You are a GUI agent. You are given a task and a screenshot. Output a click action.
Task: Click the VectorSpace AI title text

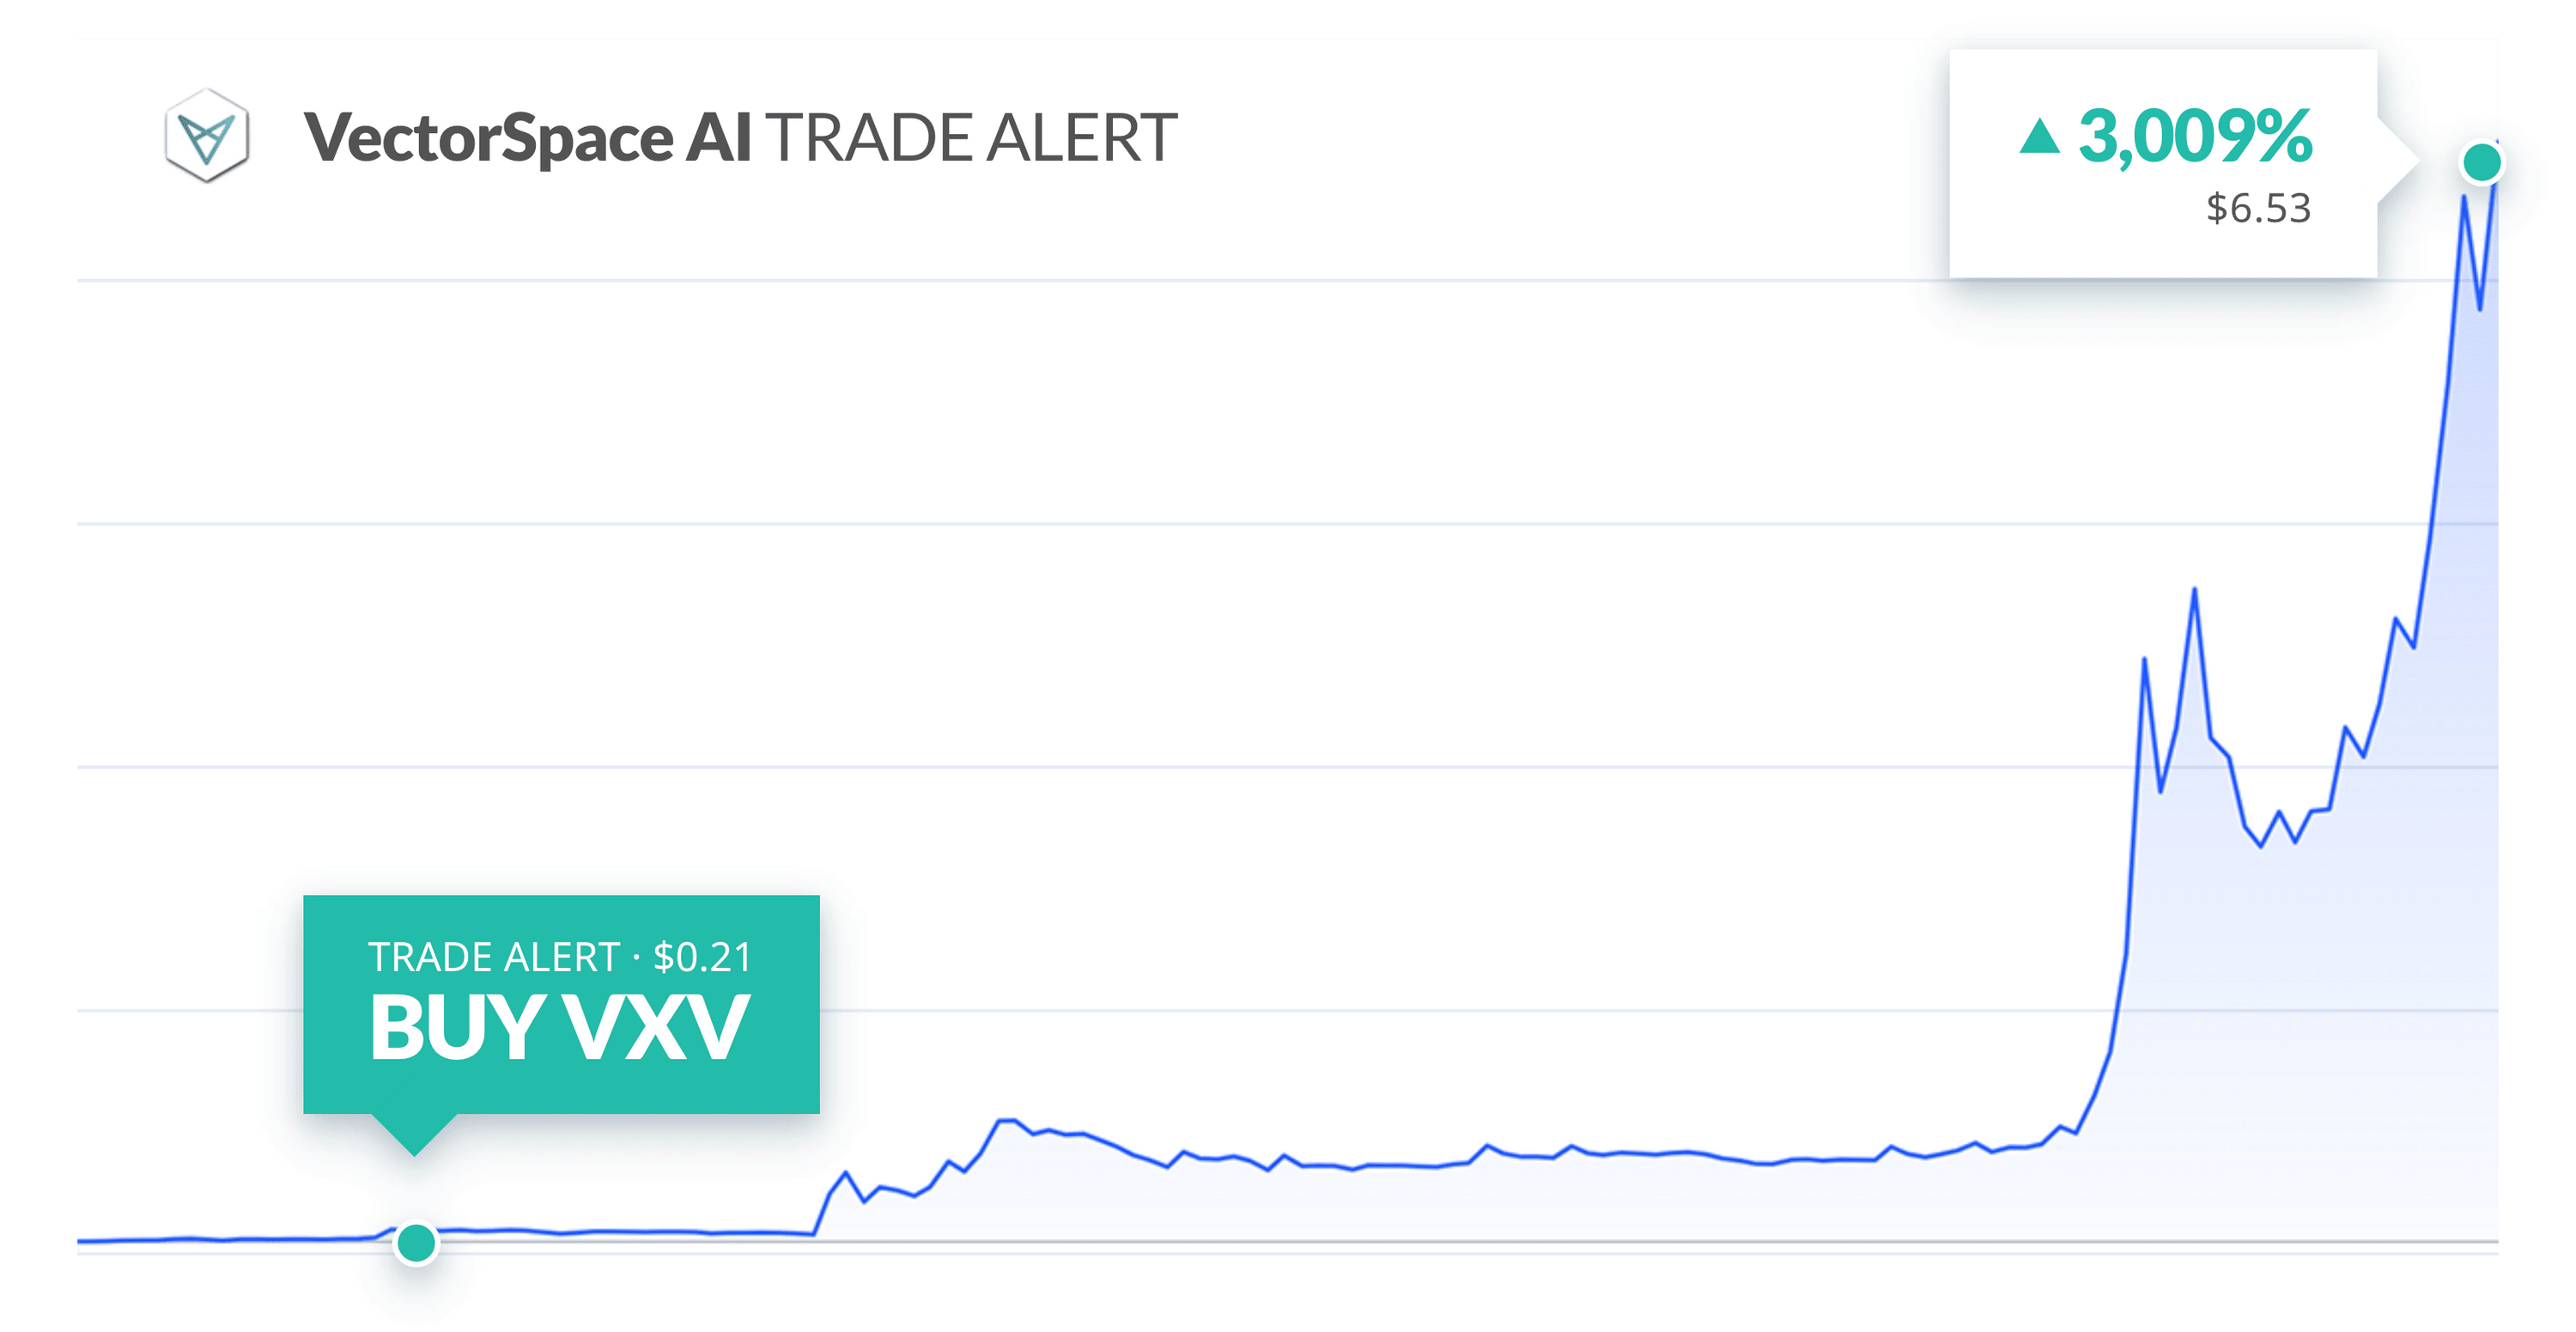tap(527, 137)
